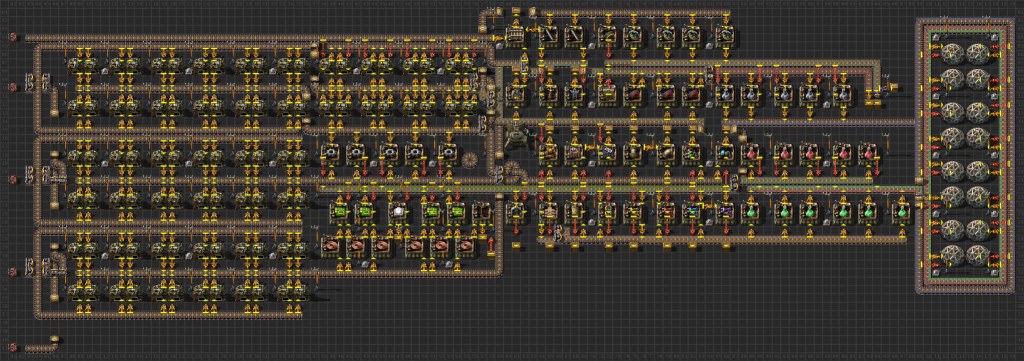The height and width of the screenshot is (361, 1024).
Task: Click the long red inserter right of the copper cable row
Action: pos(490,246)
